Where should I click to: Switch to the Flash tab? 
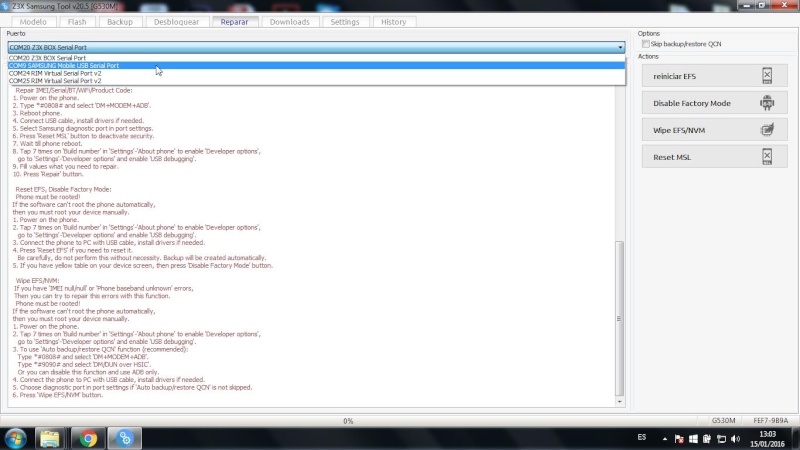[77, 22]
